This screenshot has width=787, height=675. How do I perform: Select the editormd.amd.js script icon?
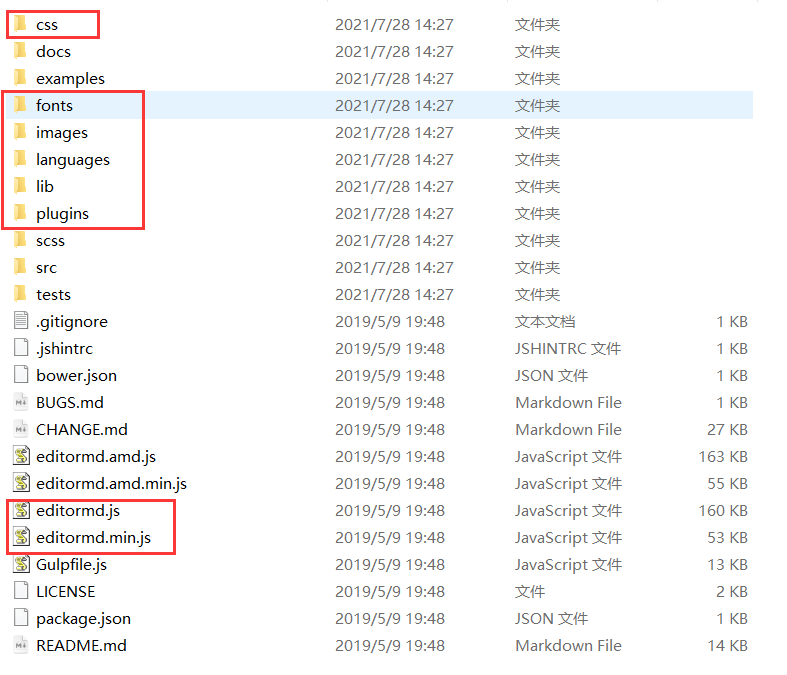21,456
